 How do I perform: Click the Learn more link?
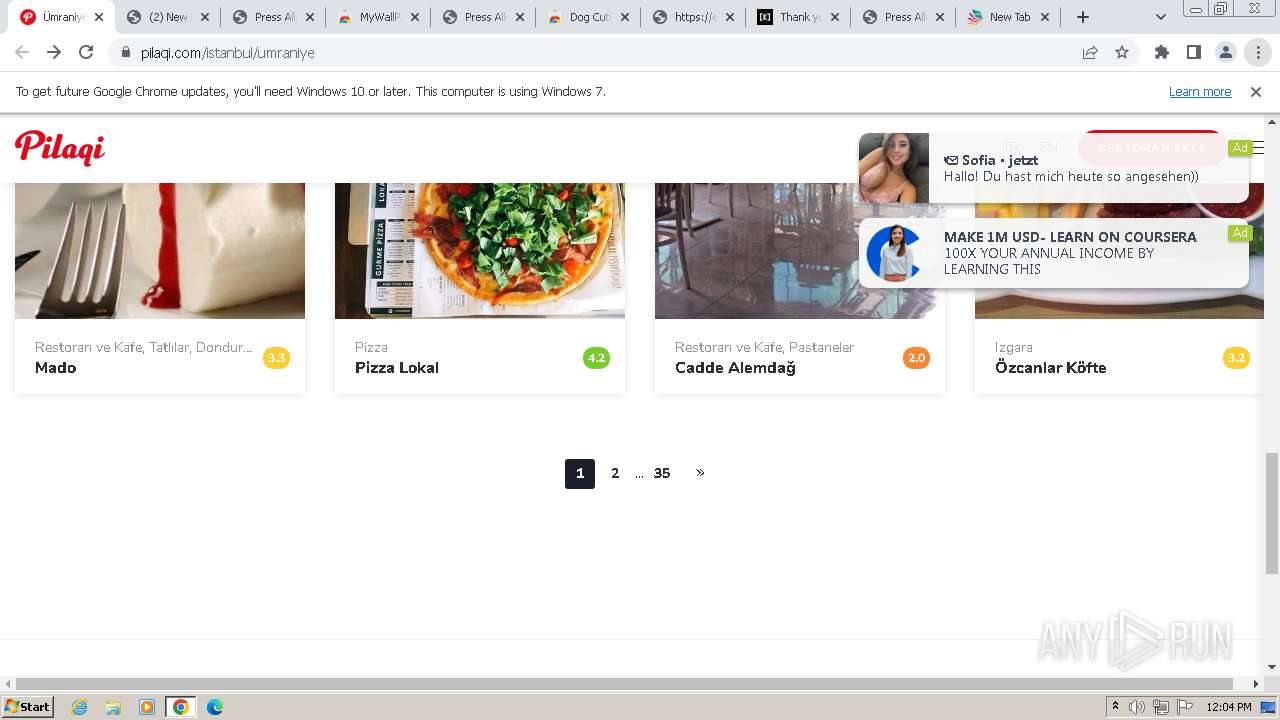point(1200,92)
